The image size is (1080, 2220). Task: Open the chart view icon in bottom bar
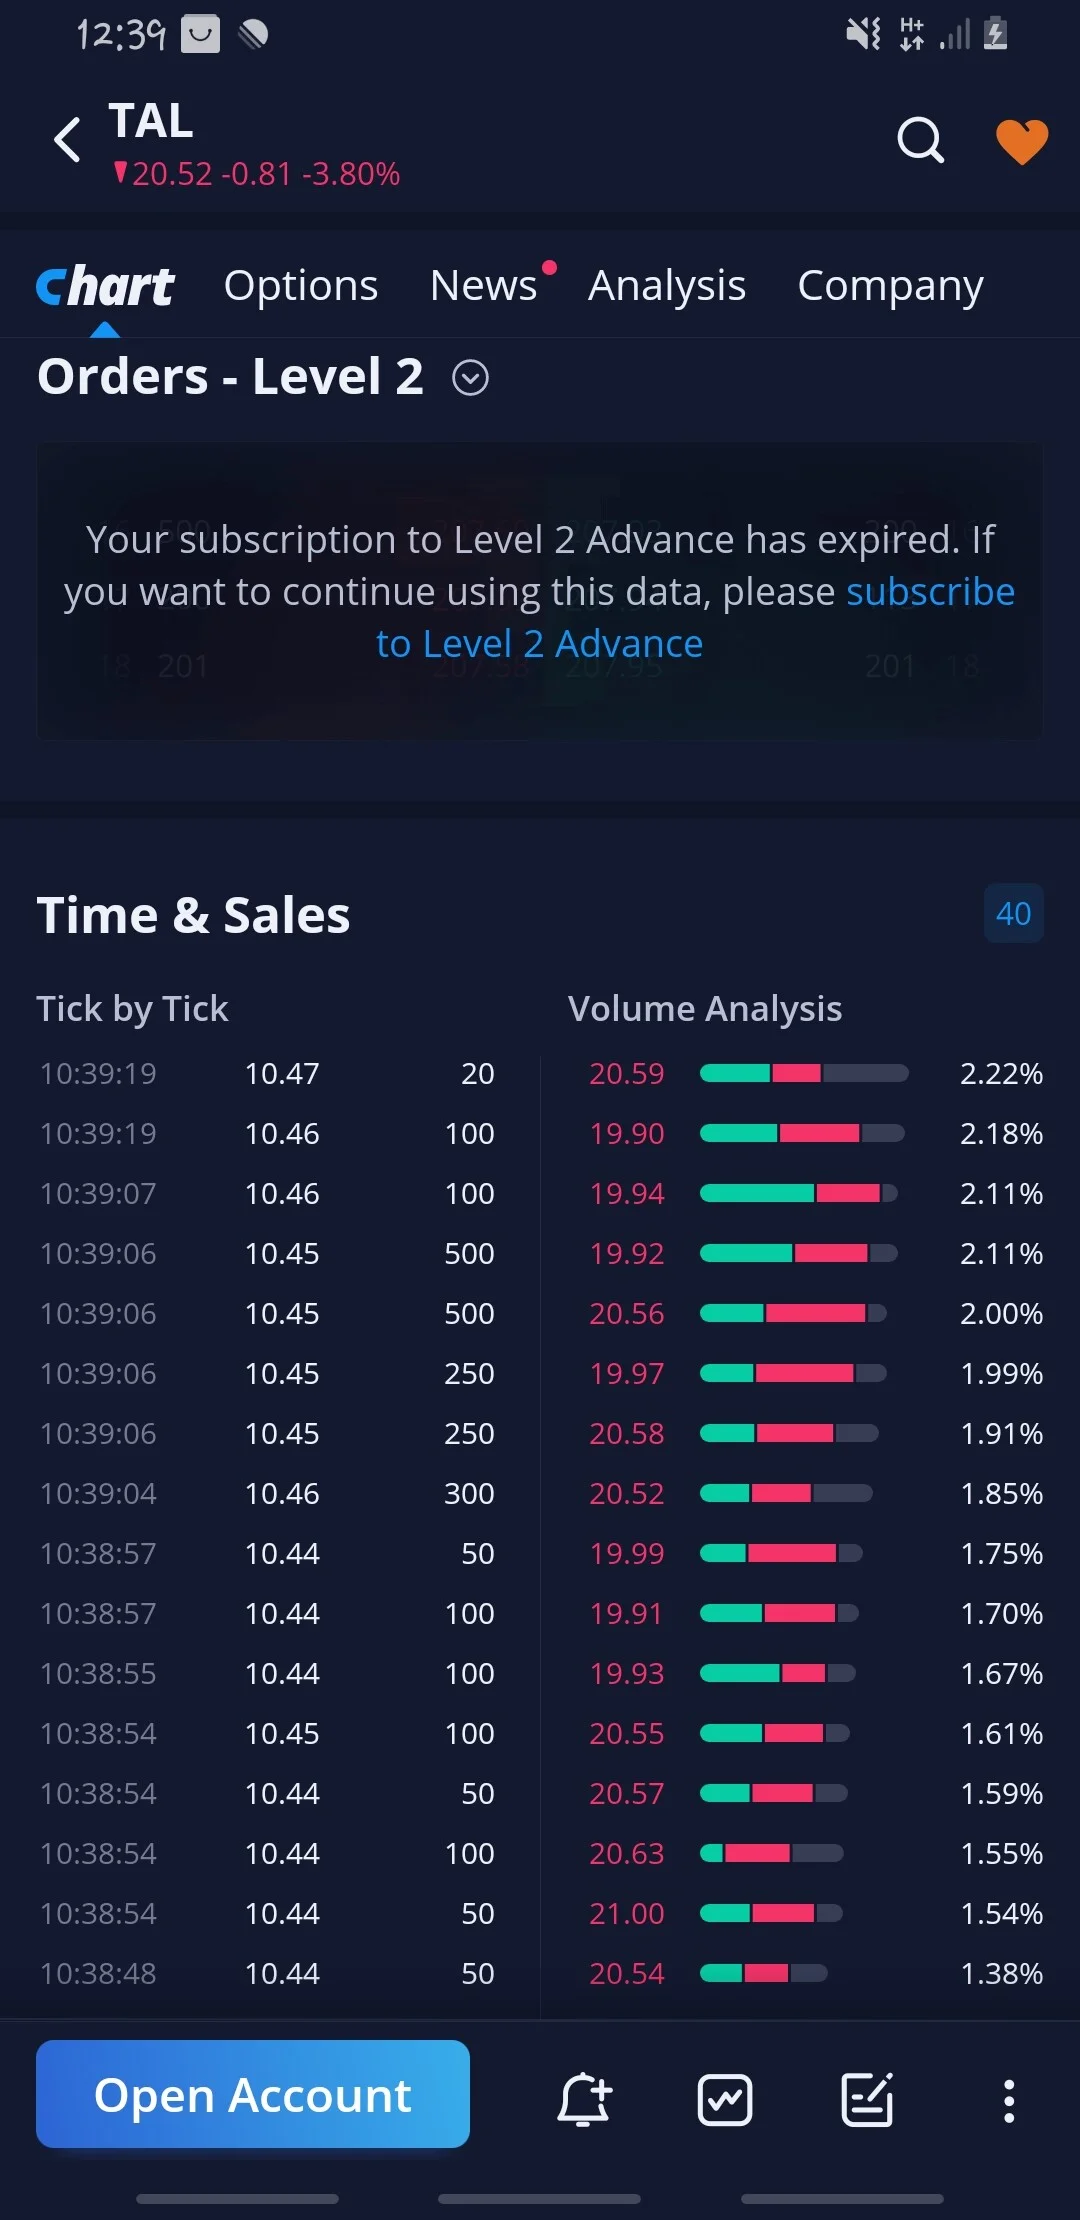coord(725,2099)
